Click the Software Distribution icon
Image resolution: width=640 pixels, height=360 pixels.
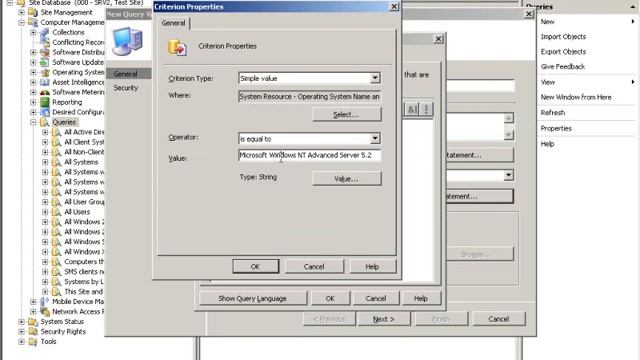[x=45, y=52]
